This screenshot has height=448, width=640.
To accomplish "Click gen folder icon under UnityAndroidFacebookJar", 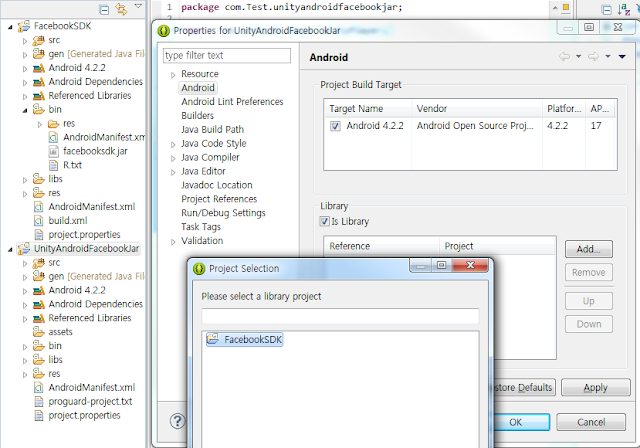I will pyautogui.click(x=38, y=276).
